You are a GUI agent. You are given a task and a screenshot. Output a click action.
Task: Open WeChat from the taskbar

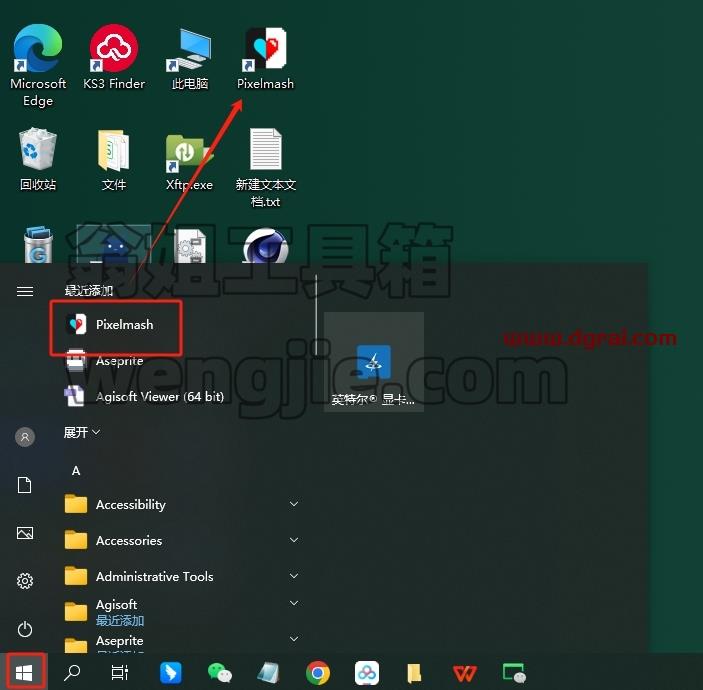(220, 673)
